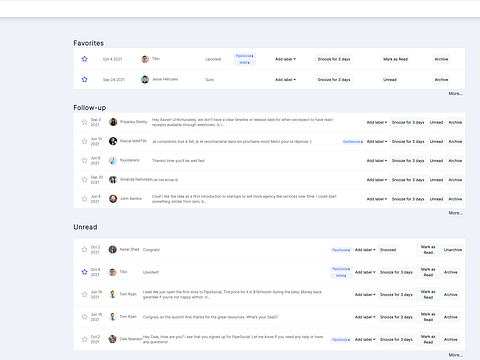480x360 pixels.
Task: Open Add label dropdown for Priyanka Shetty
Action: 377,122
